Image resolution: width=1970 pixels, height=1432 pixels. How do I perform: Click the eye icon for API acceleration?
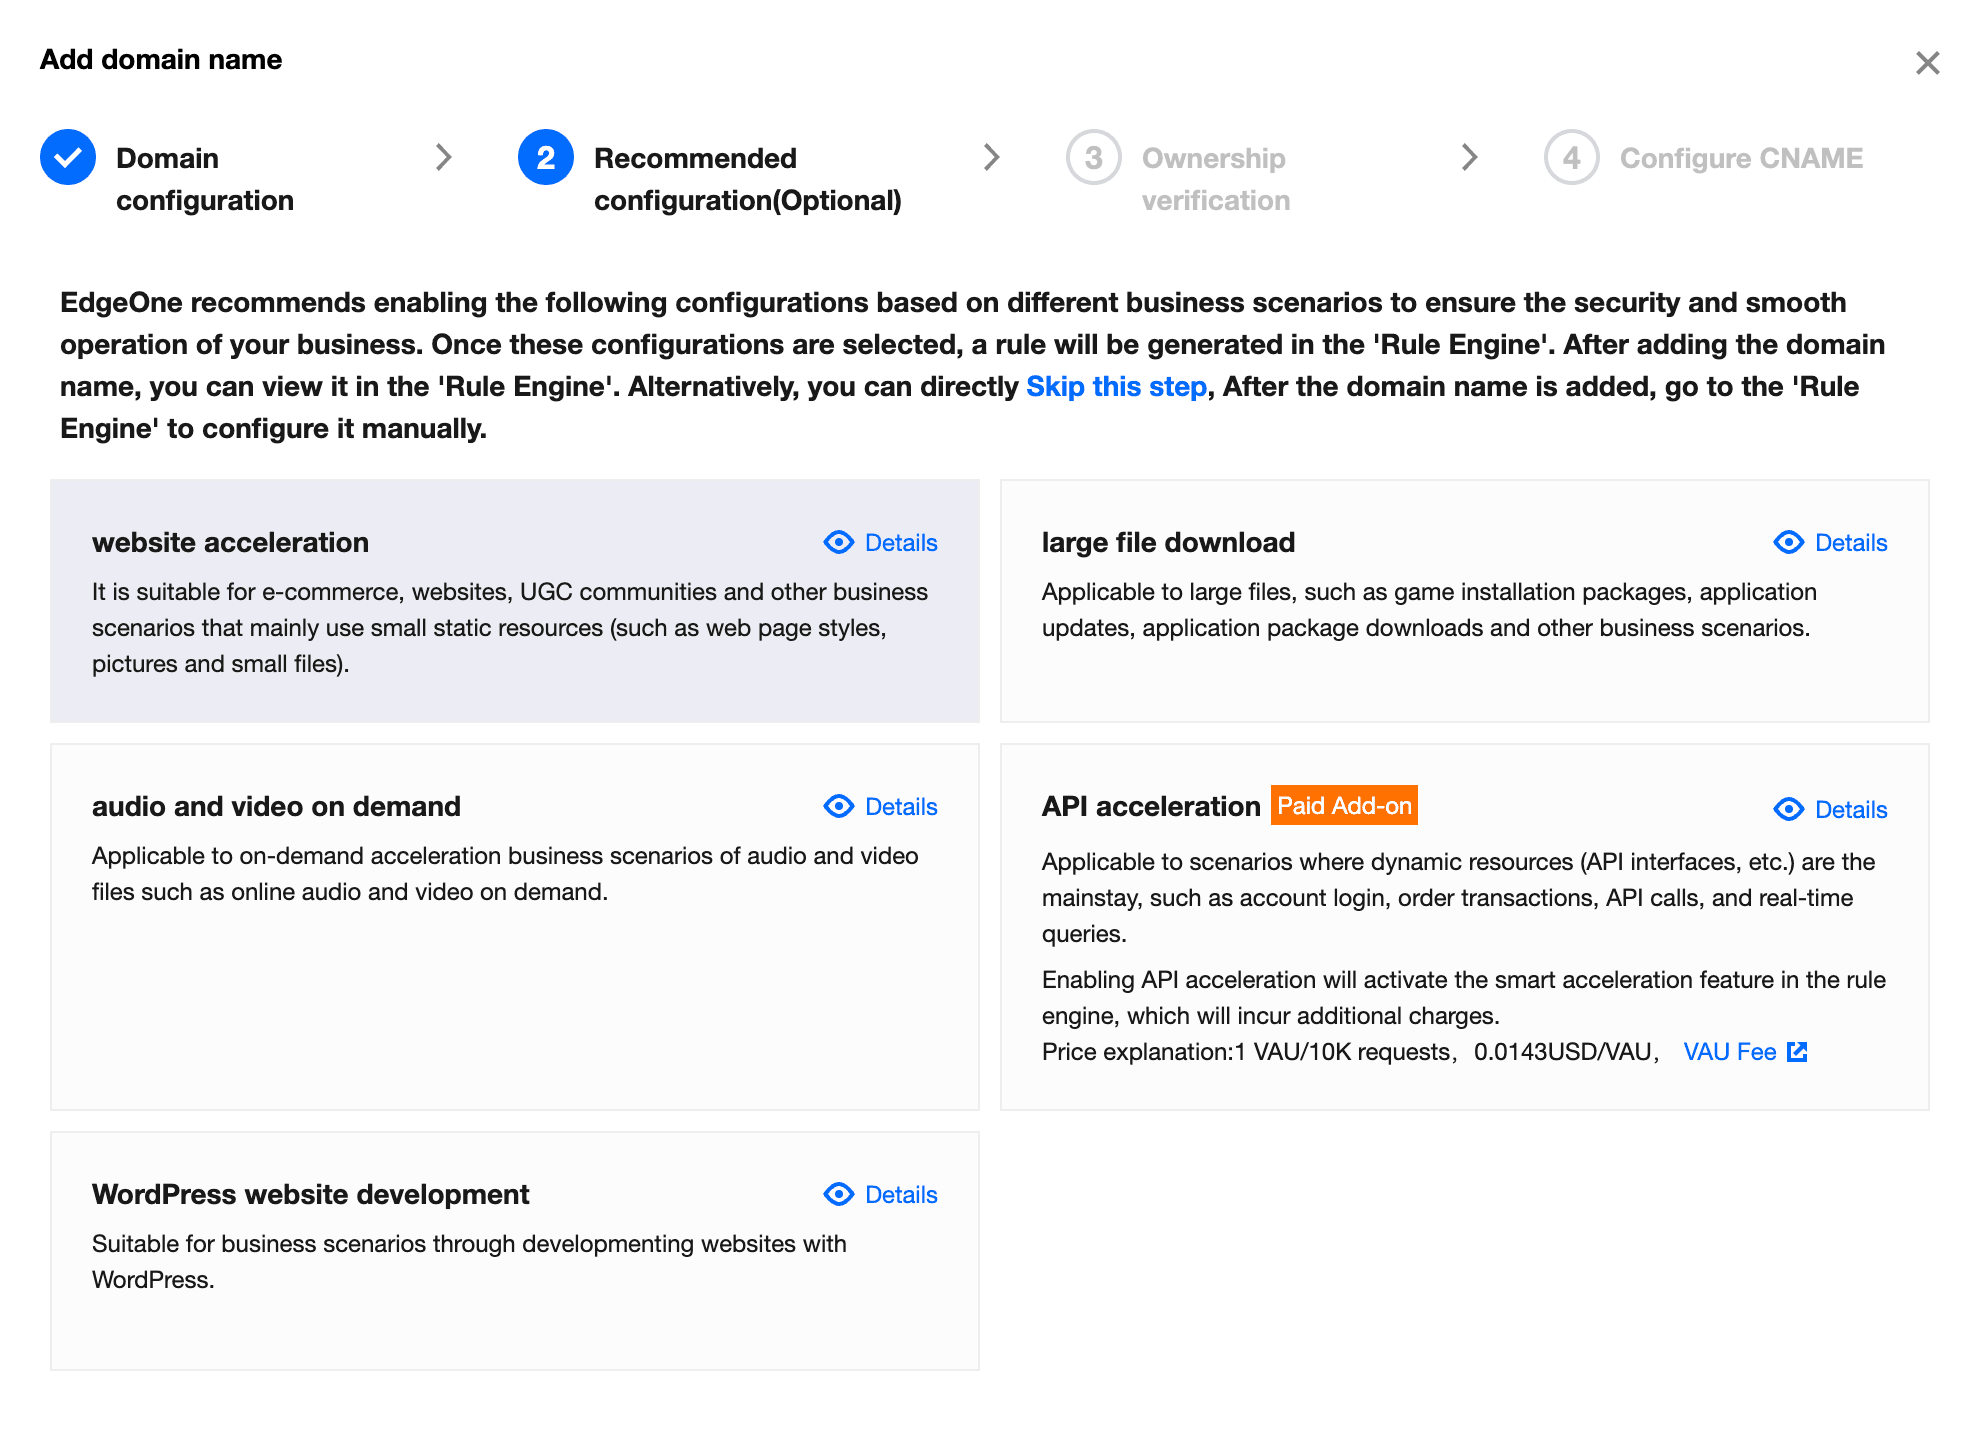(x=1788, y=806)
